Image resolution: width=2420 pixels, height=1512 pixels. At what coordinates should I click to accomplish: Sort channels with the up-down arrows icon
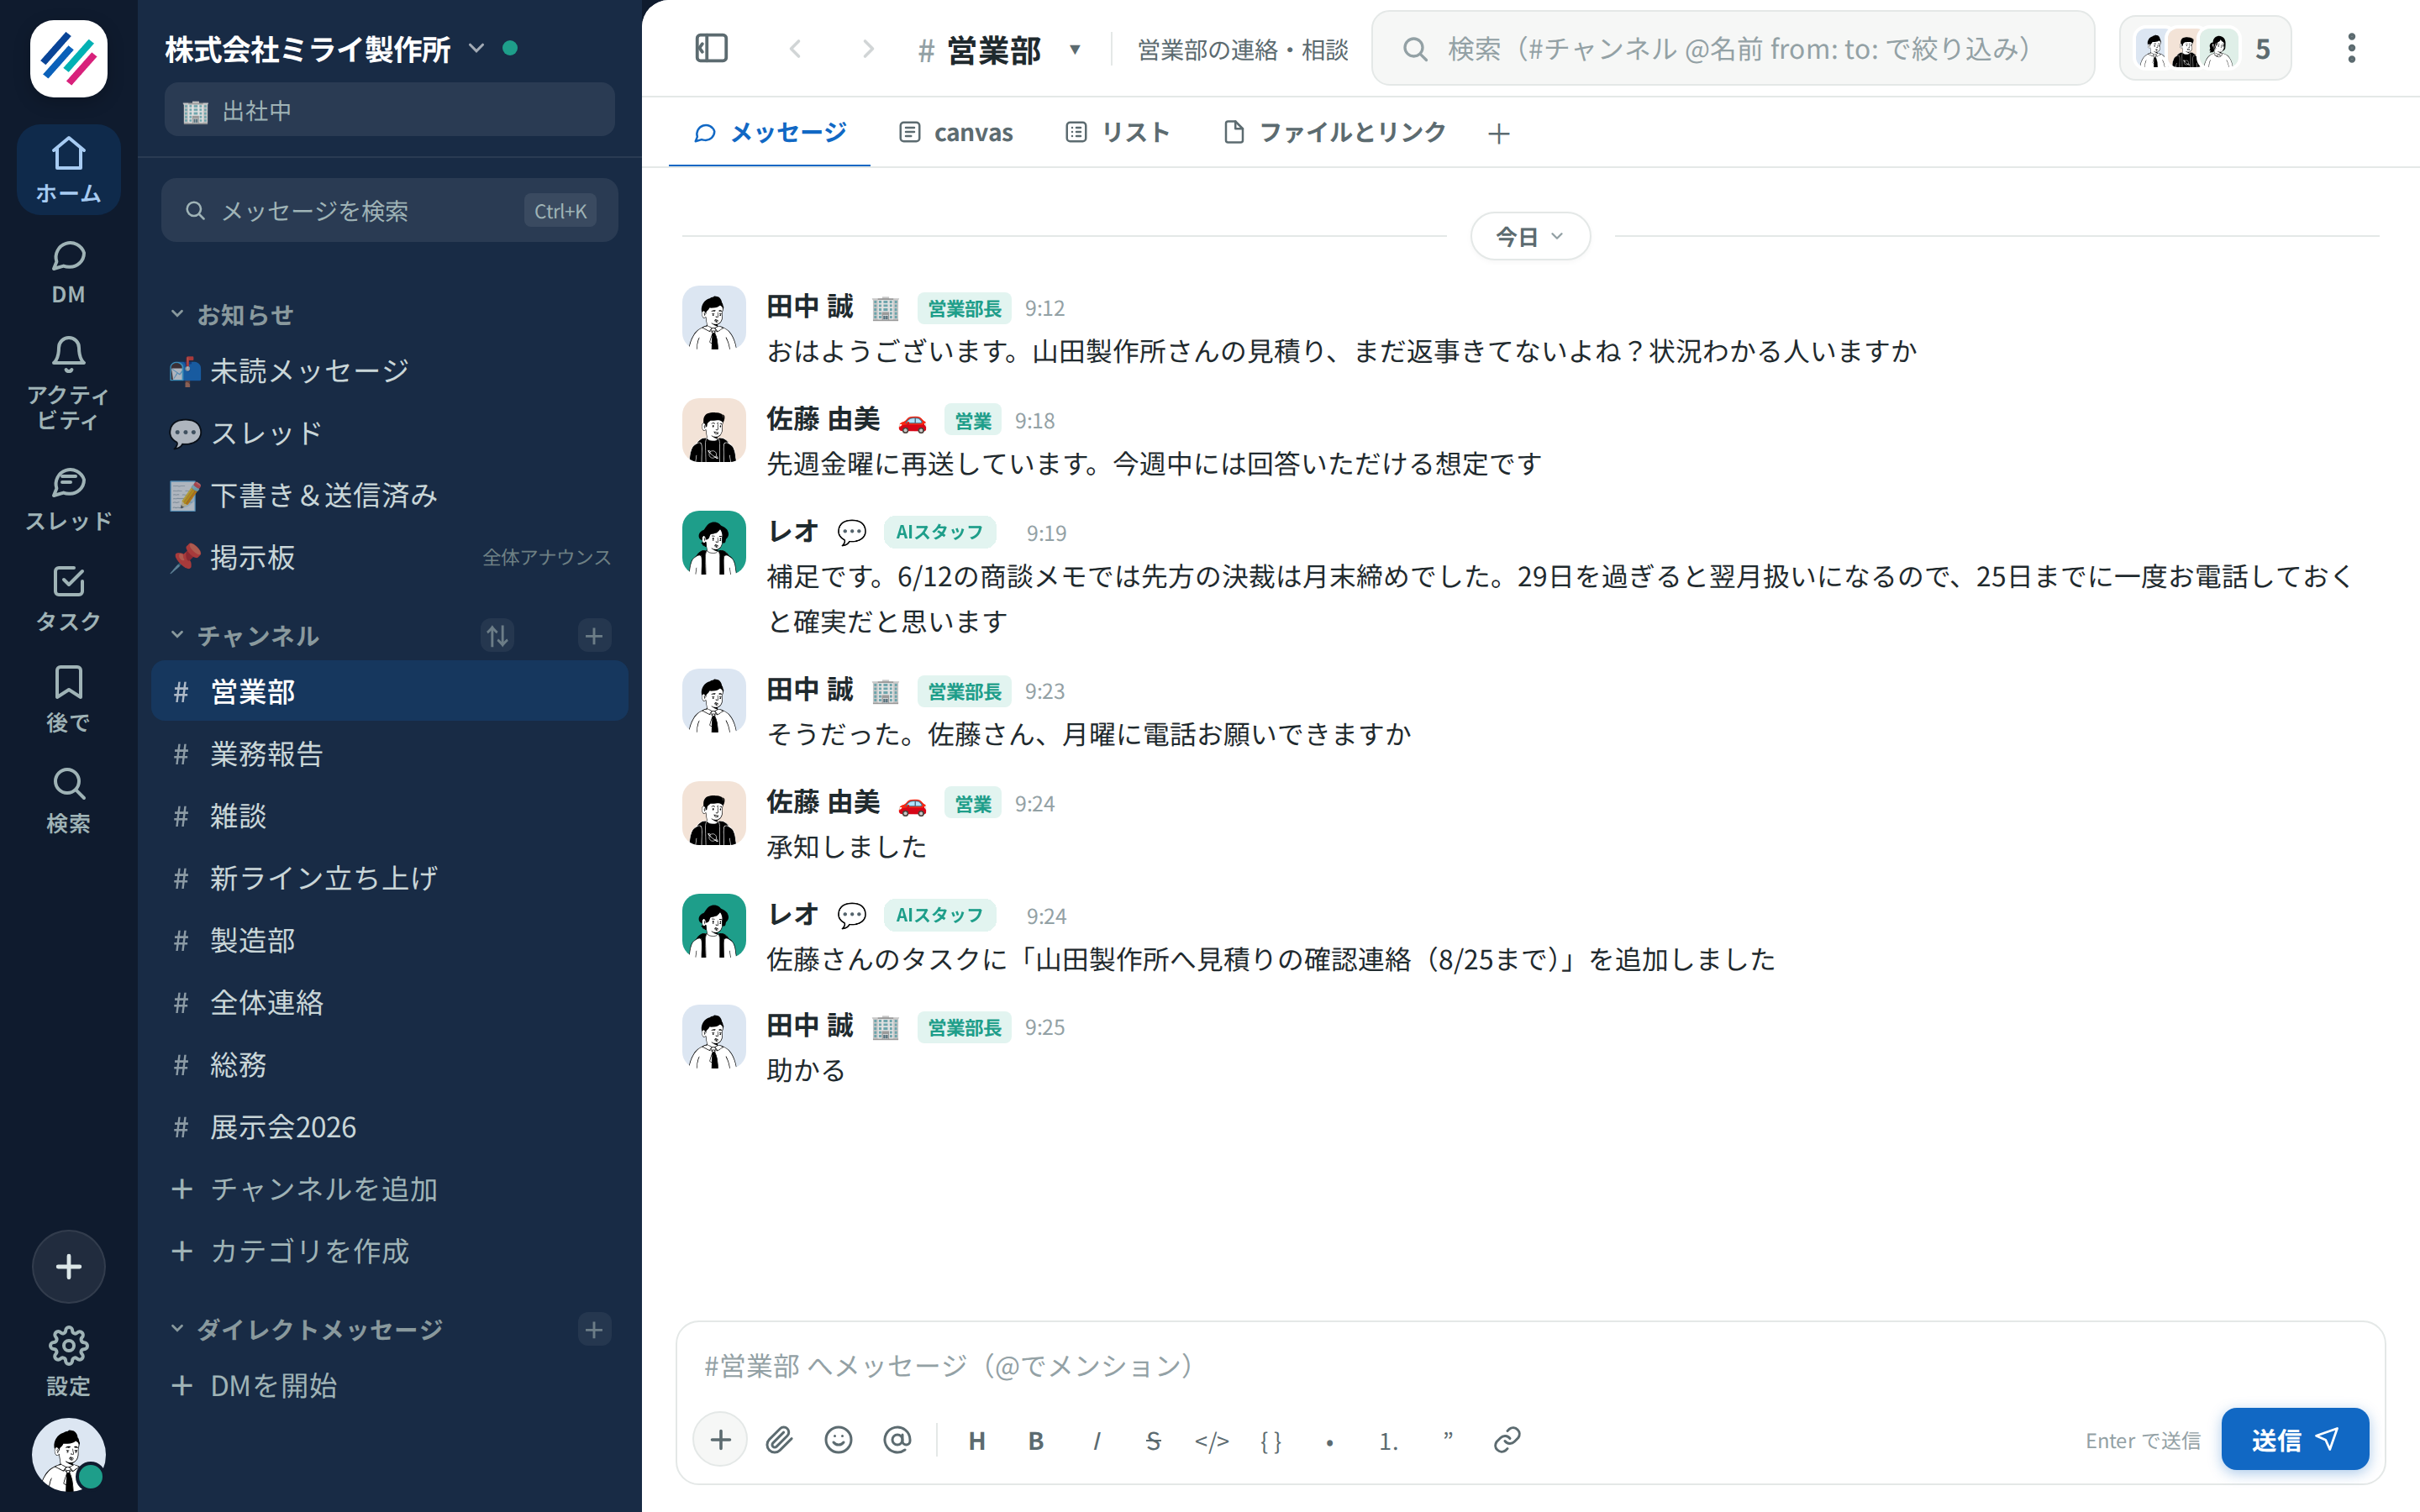pos(497,635)
